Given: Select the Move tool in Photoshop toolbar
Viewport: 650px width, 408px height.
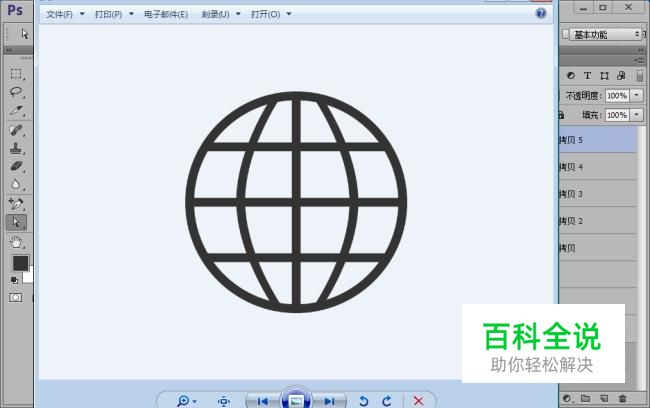Looking at the screenshot, I should (24, 34).
